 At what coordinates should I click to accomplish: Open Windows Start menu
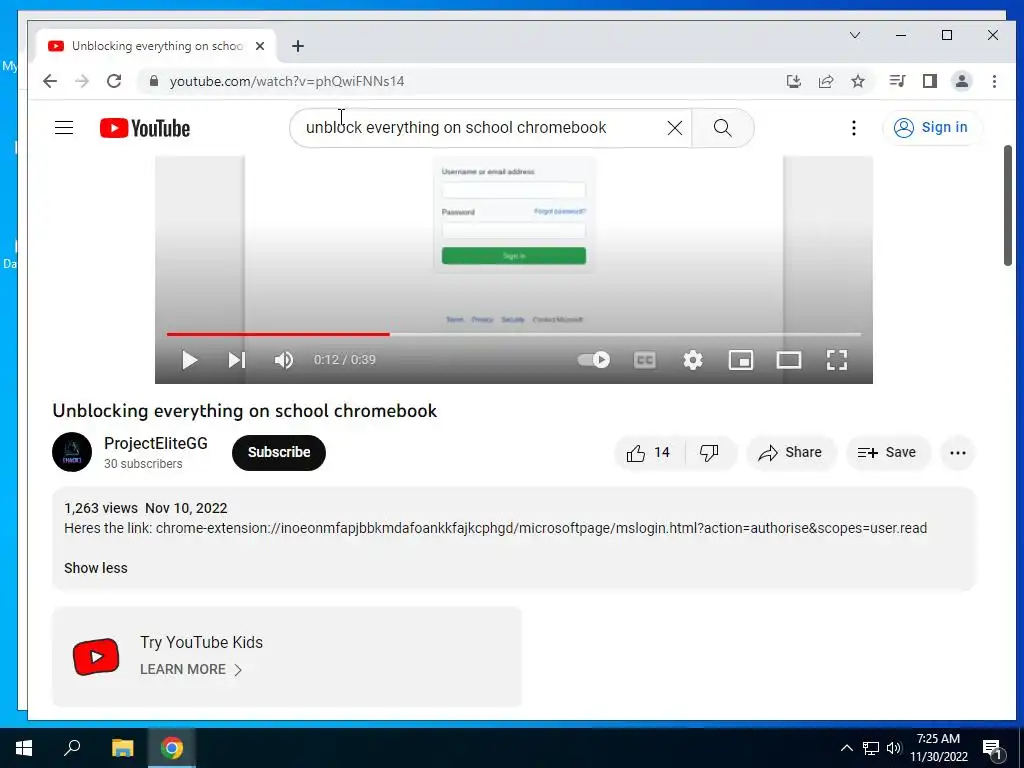click(24, 748)
